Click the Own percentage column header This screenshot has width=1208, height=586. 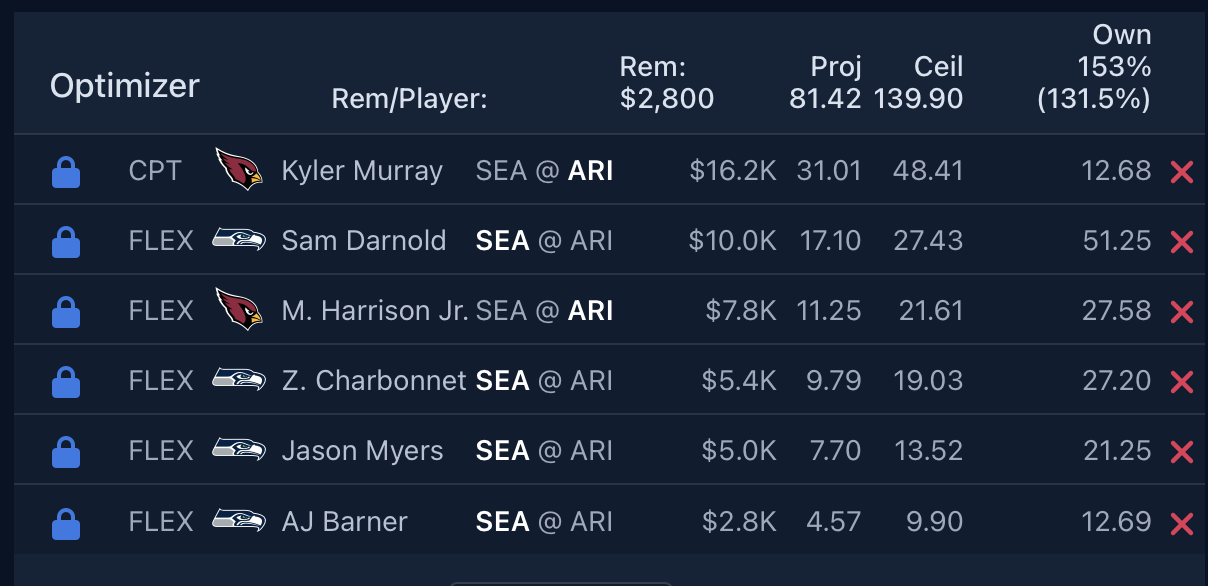(x=1122, y=36)
